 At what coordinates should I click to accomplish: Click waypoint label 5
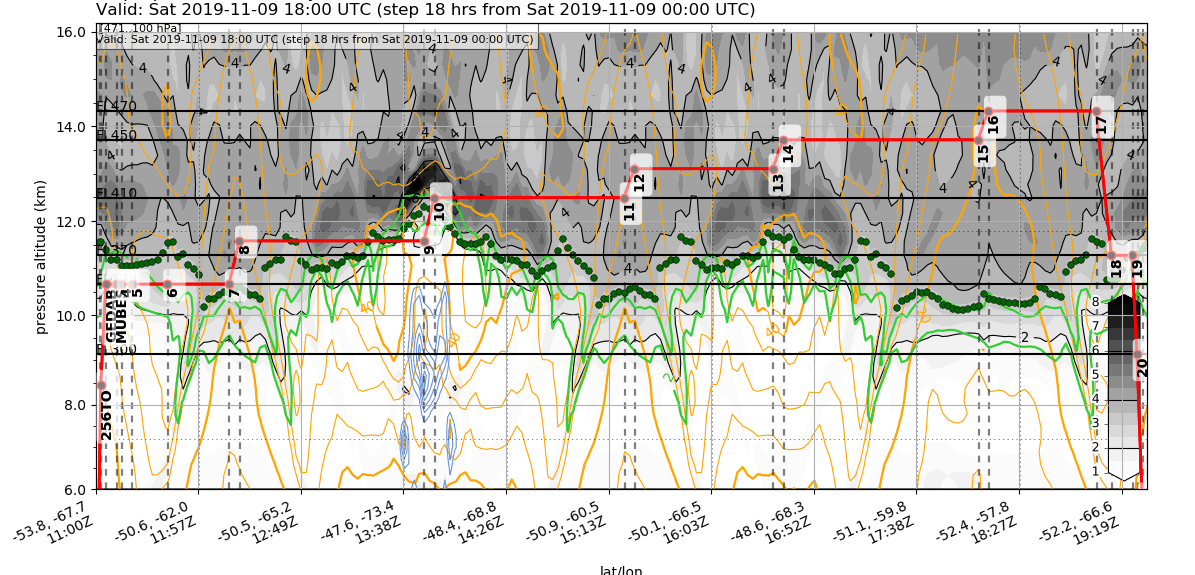[x=137, y=293]
